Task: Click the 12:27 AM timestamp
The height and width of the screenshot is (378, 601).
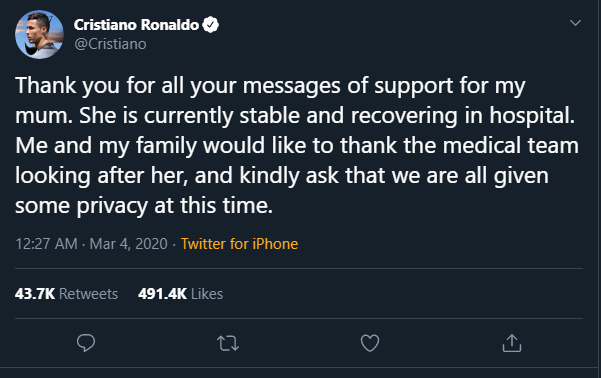Action: [46, 244]
